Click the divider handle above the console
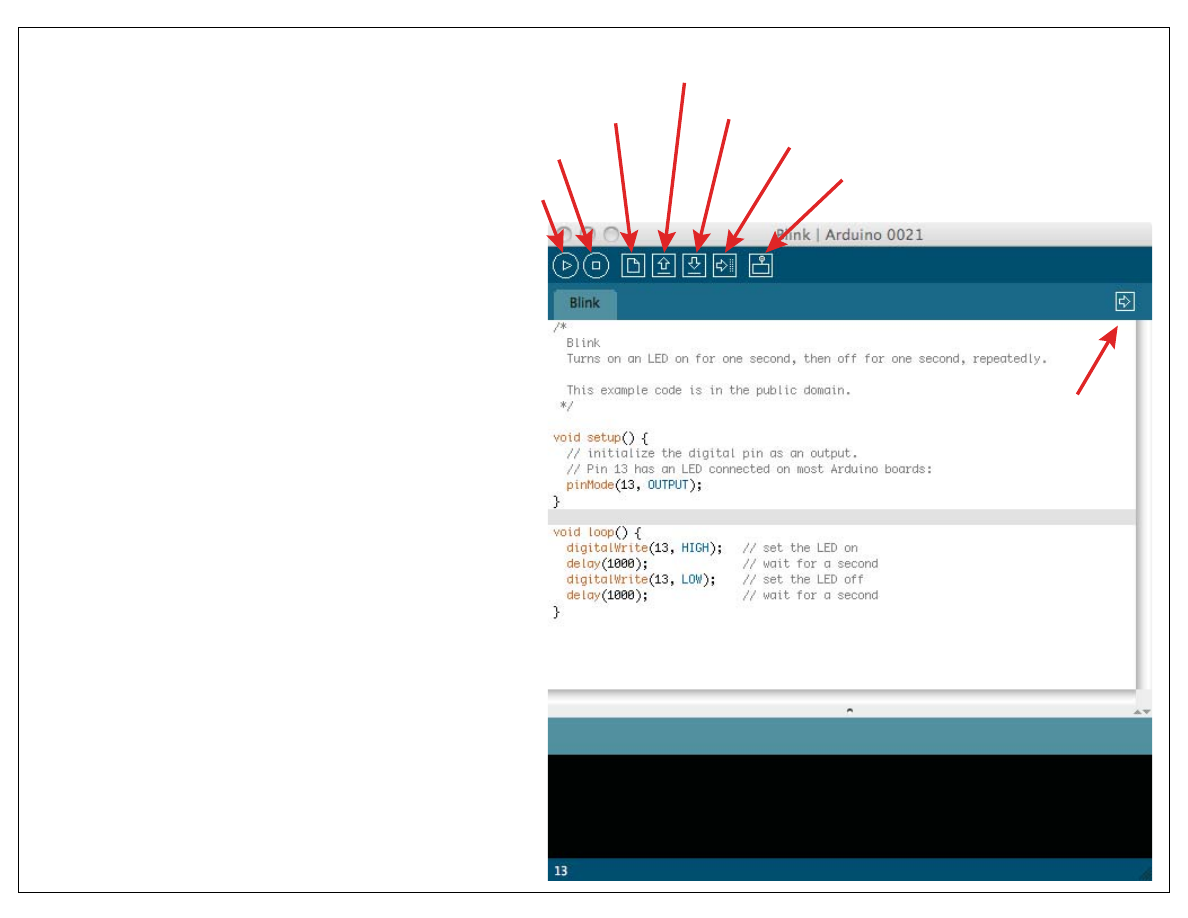 pos(849,710)
